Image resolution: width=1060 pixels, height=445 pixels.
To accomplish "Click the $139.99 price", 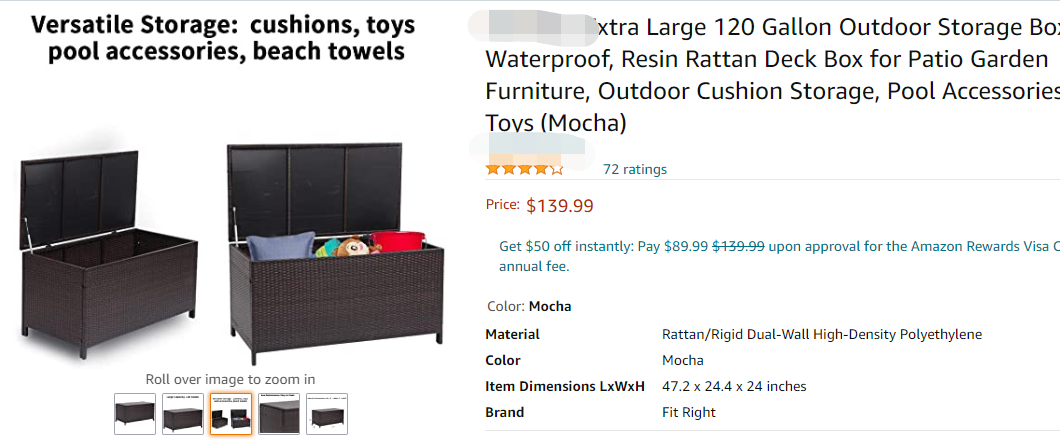I will [x=560, y=206].
